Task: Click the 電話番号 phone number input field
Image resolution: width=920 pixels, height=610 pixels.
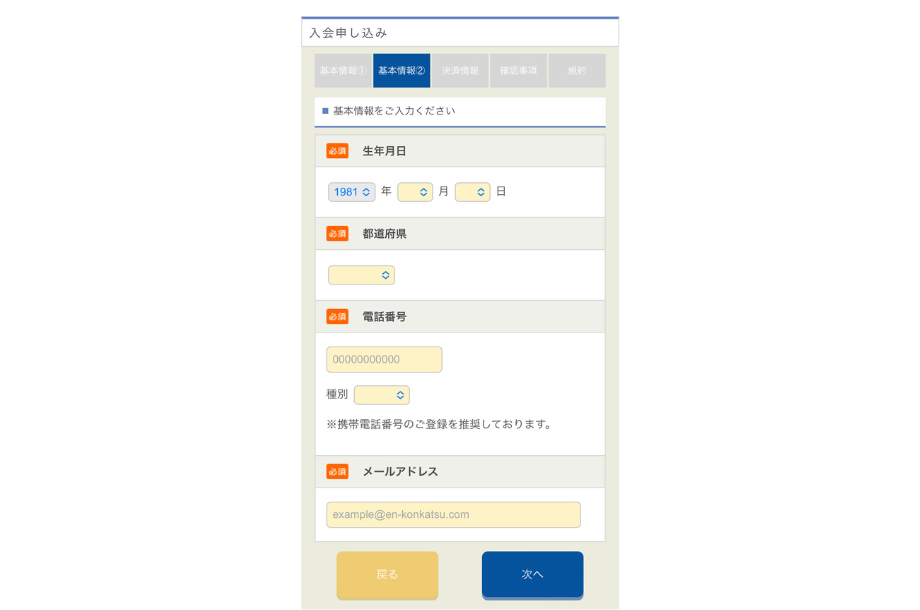Action: pyautogui.click(x=384, y=360)
